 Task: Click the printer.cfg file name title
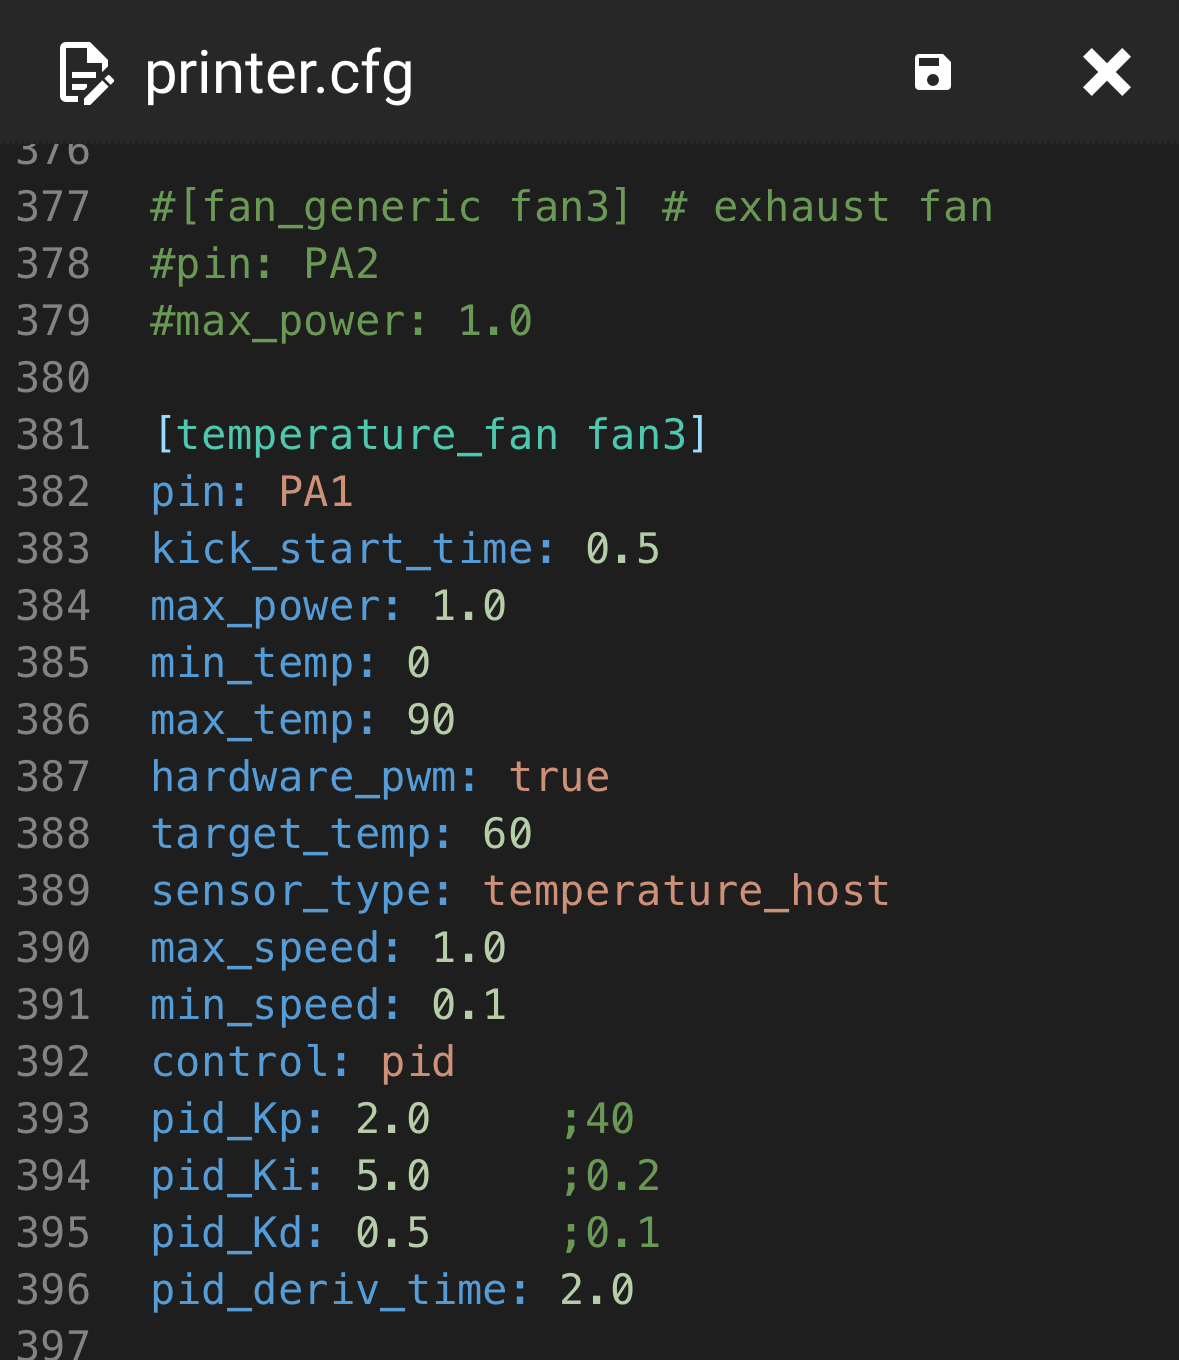[279, 73]
